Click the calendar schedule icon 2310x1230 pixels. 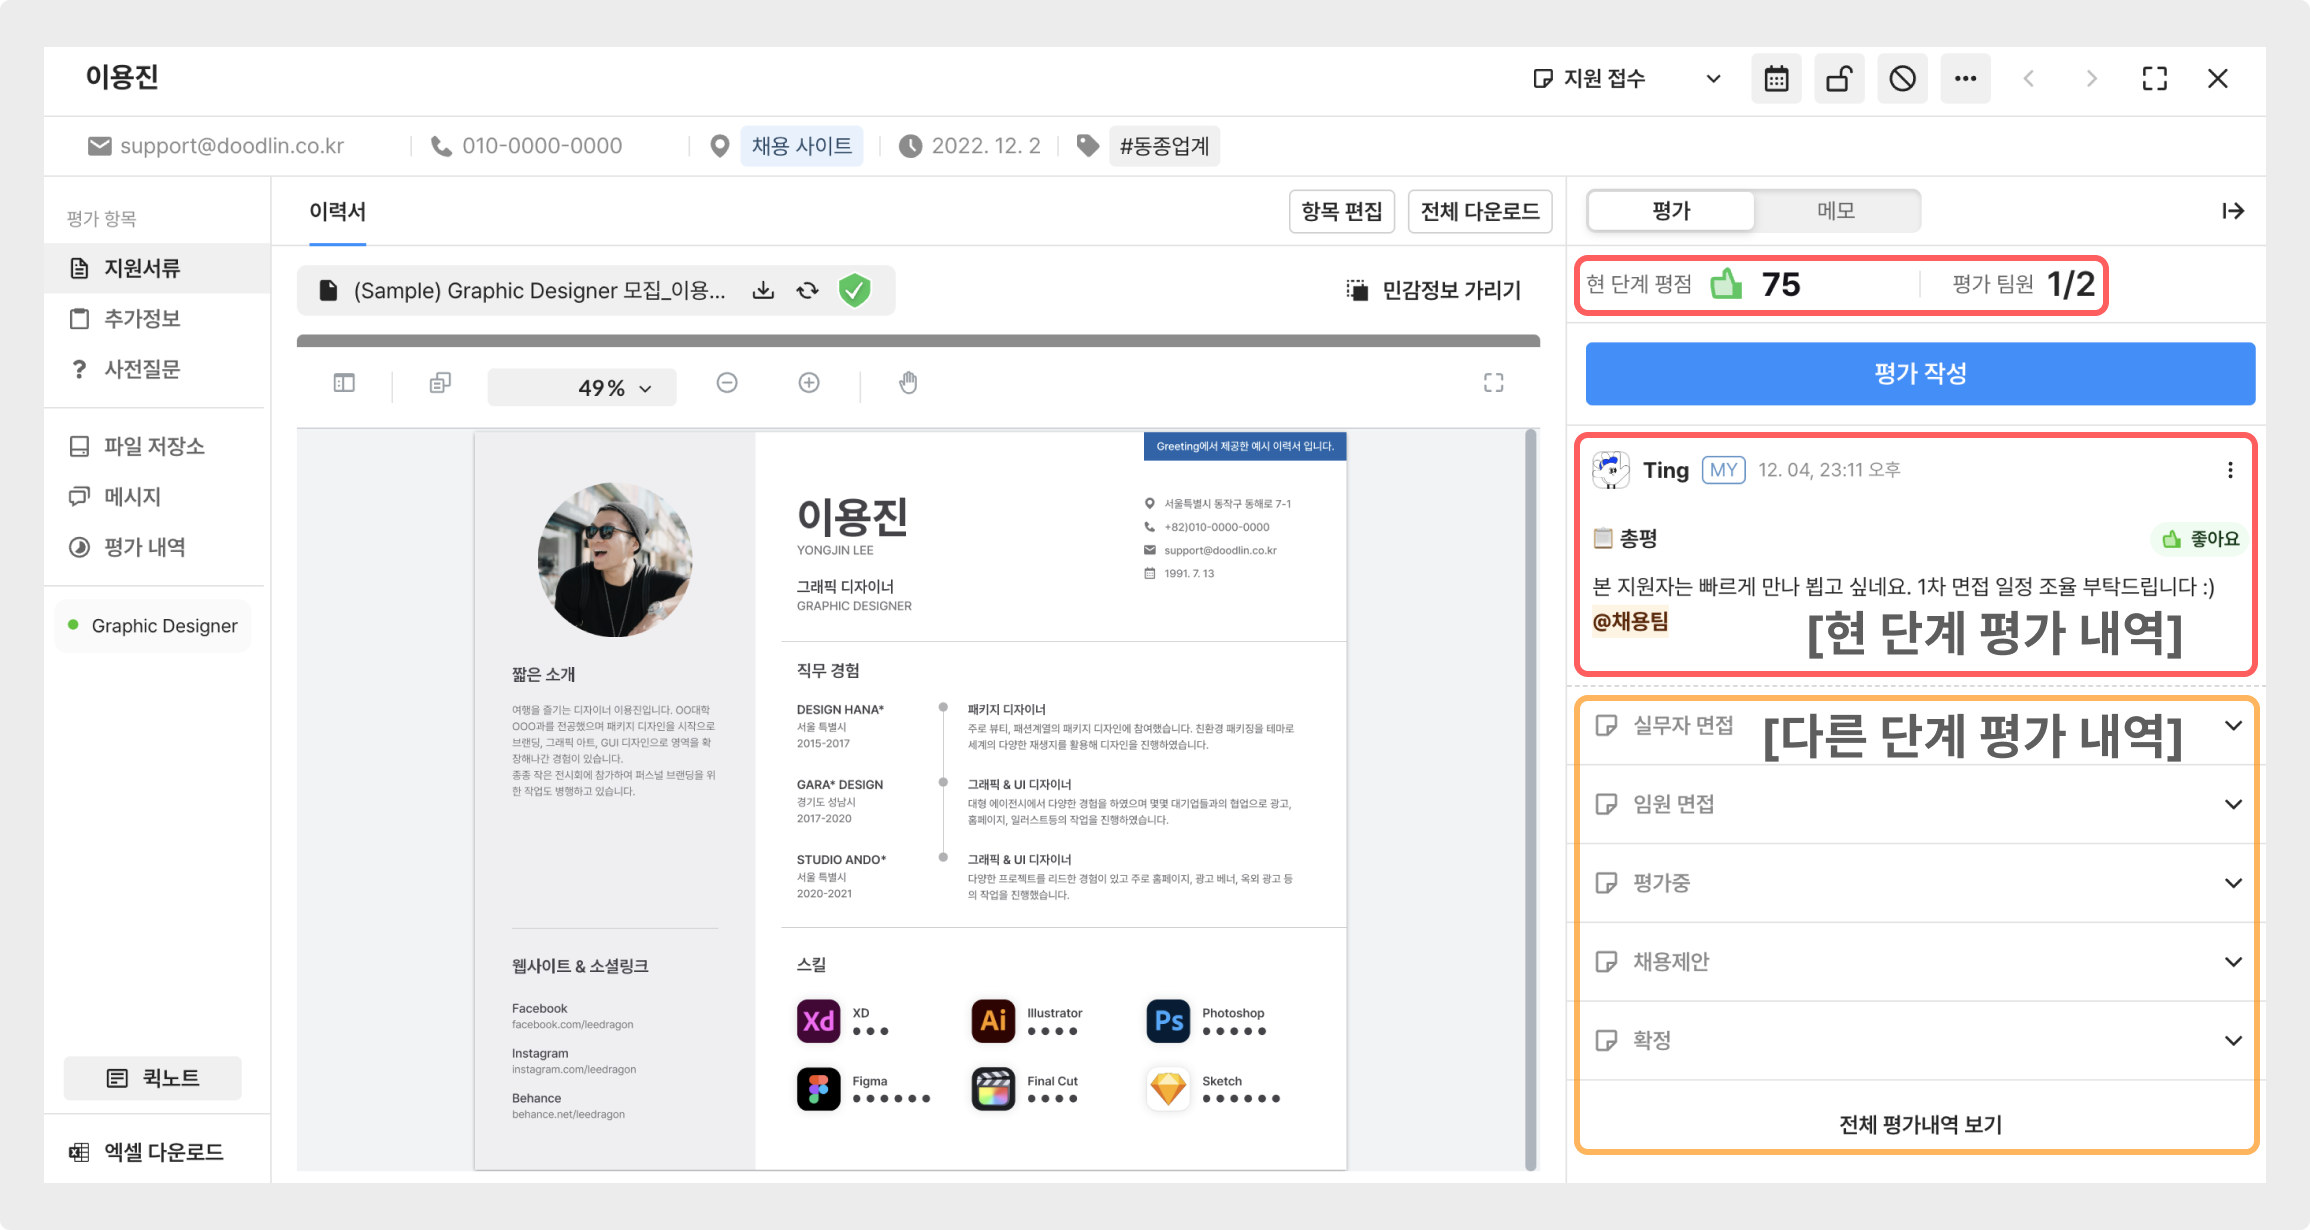click(x=1776, y=79)
